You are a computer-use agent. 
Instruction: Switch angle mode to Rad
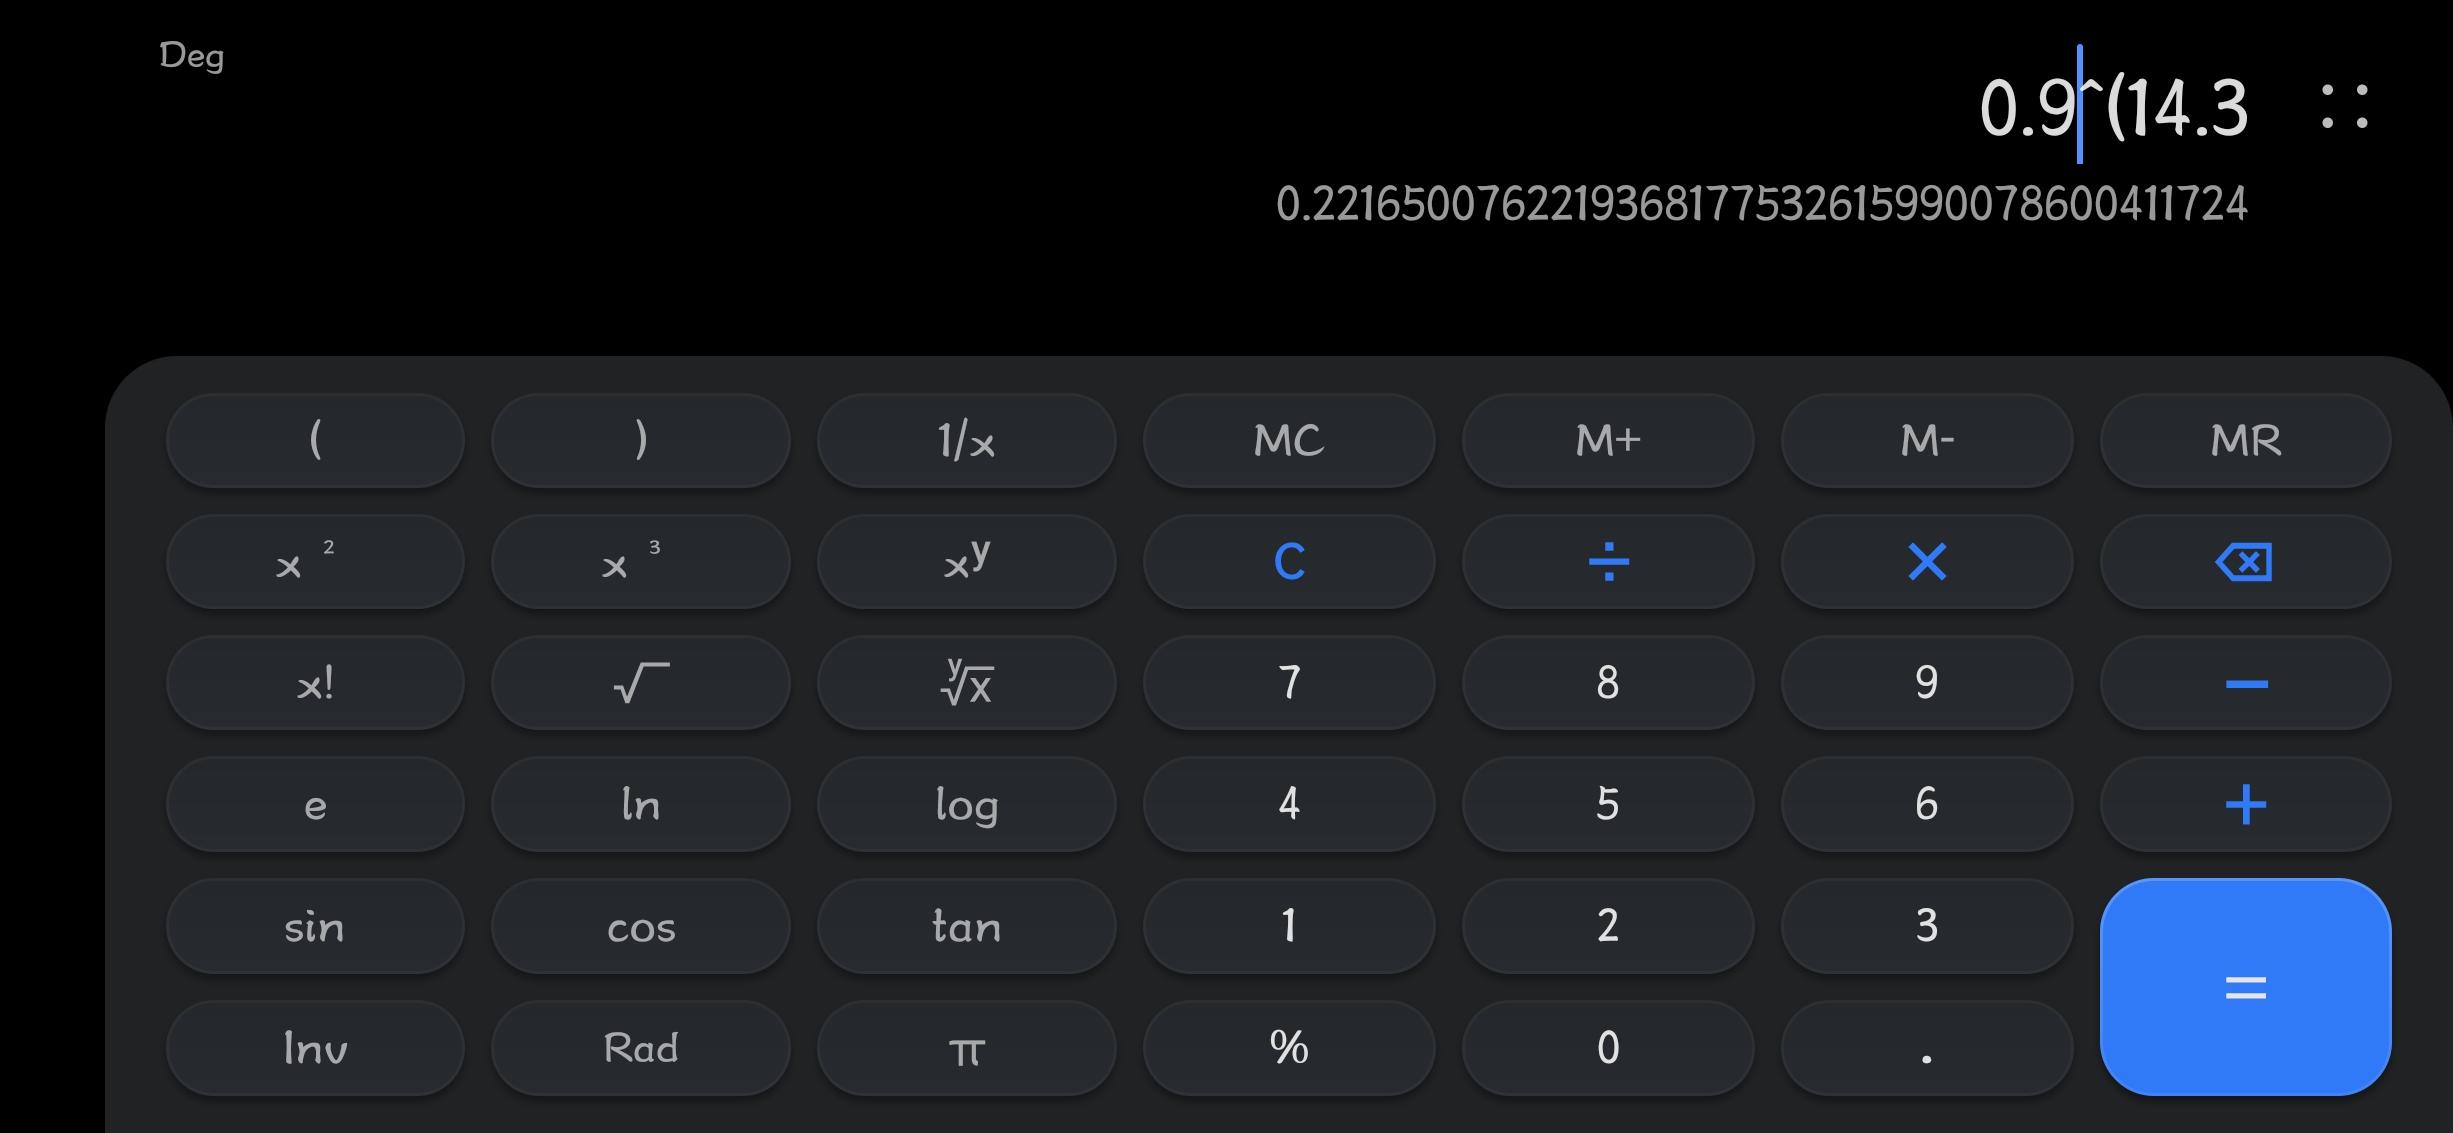coord(640,1048)
